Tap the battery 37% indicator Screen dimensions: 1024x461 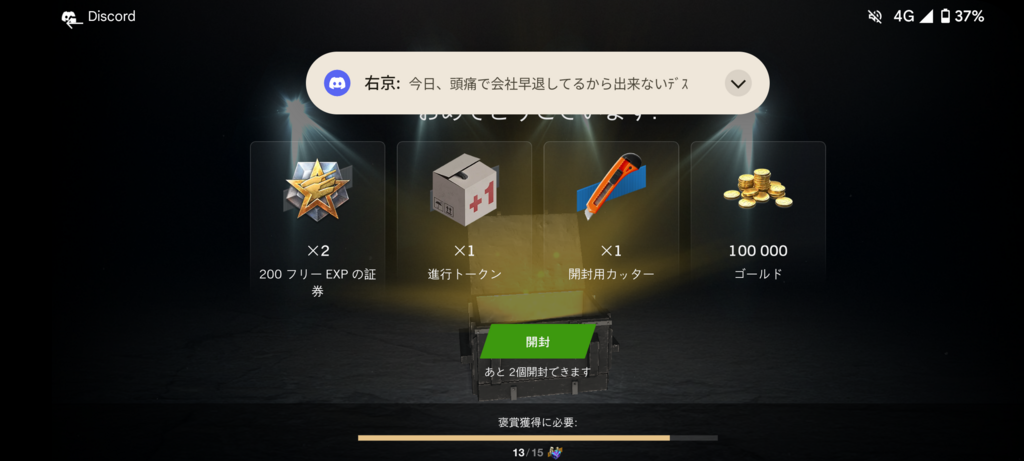pos(961,17)
